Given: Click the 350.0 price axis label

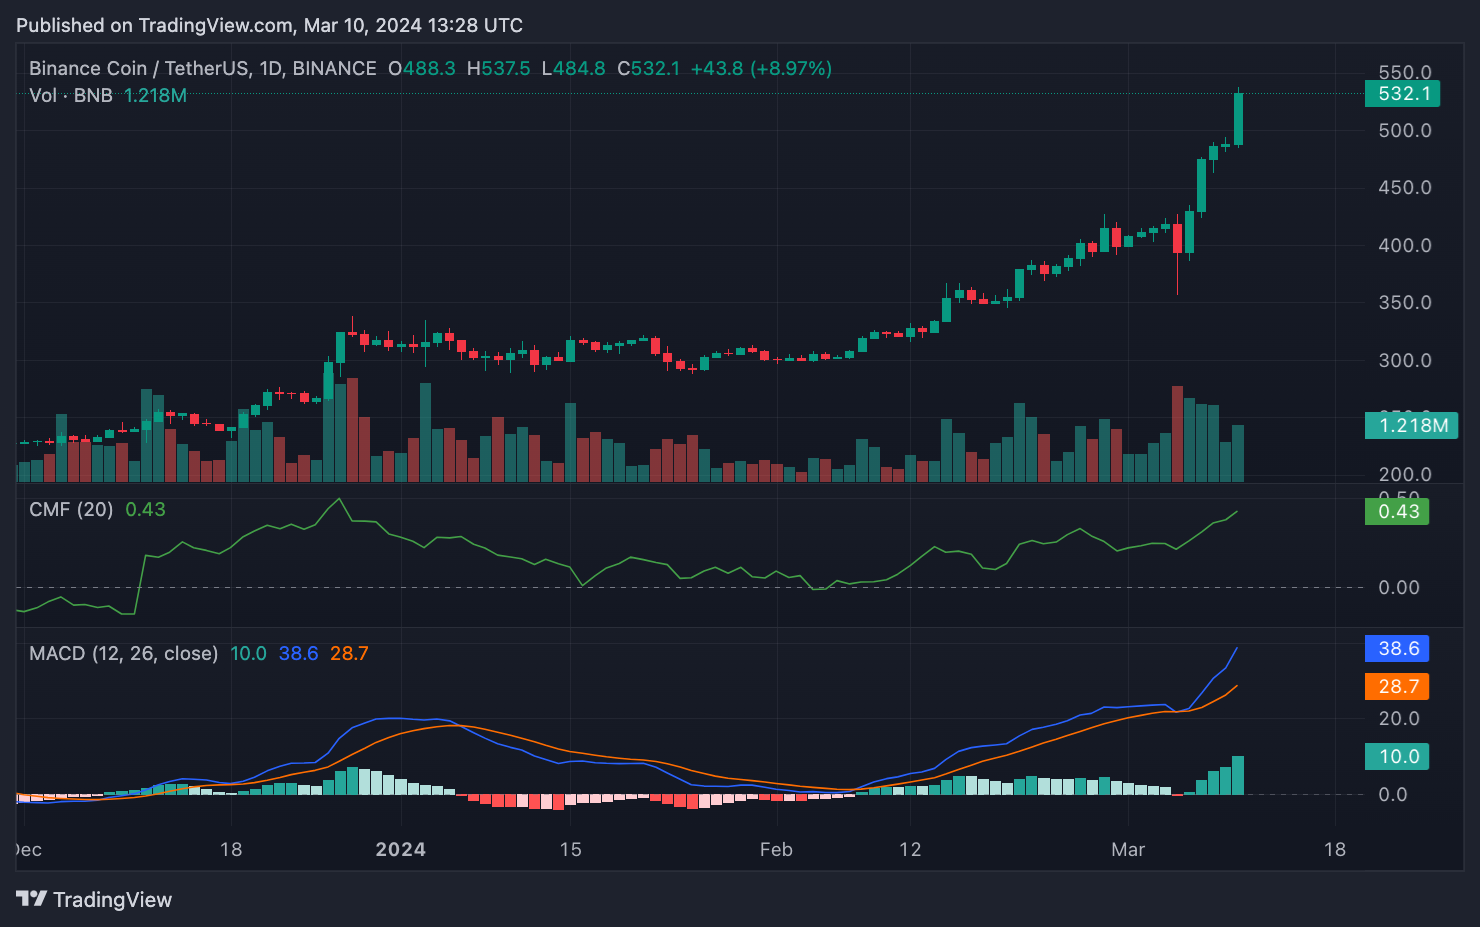Looking at the screenshot, I should 1405,302.
